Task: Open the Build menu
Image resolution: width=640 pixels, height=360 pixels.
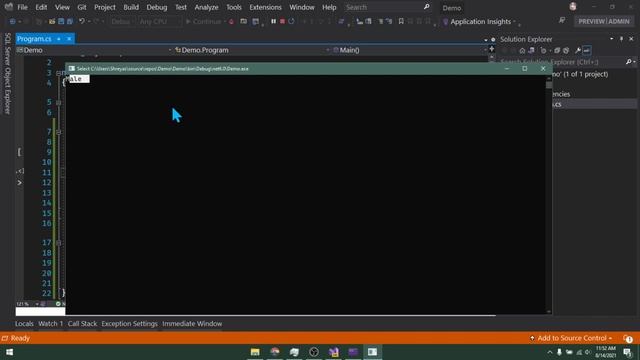Action: click(131, 7)
